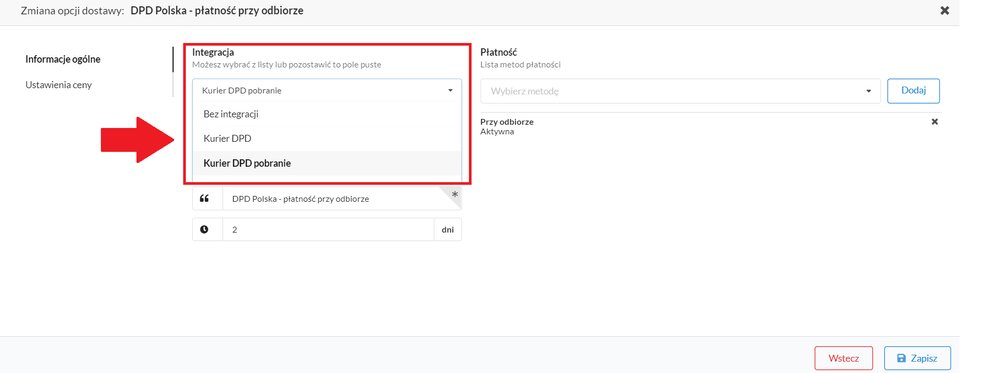Viewport: 1000px width, 373px height.
Task: Save changes with Zapisz button
Action: (917, 358)
